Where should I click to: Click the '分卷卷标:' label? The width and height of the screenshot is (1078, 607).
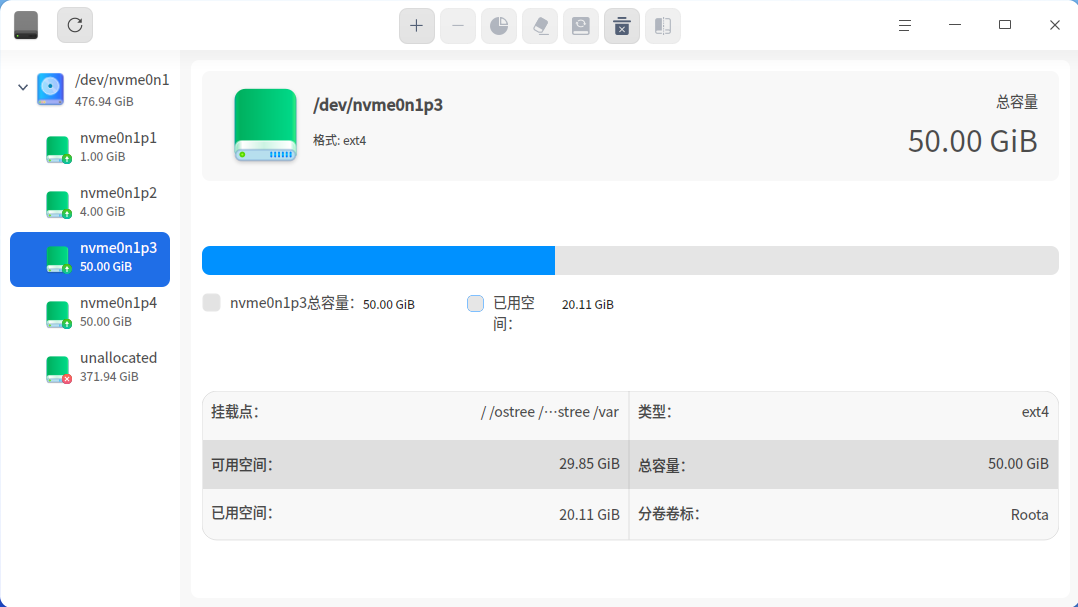[669, 515]
